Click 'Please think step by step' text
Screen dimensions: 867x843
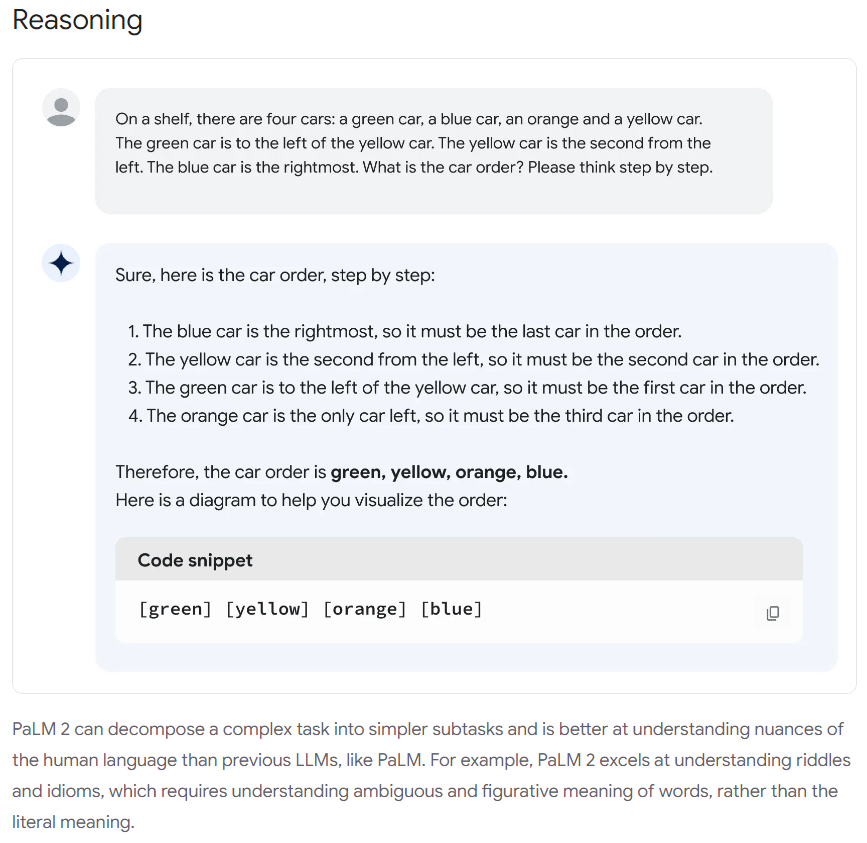tap(620, 167)
